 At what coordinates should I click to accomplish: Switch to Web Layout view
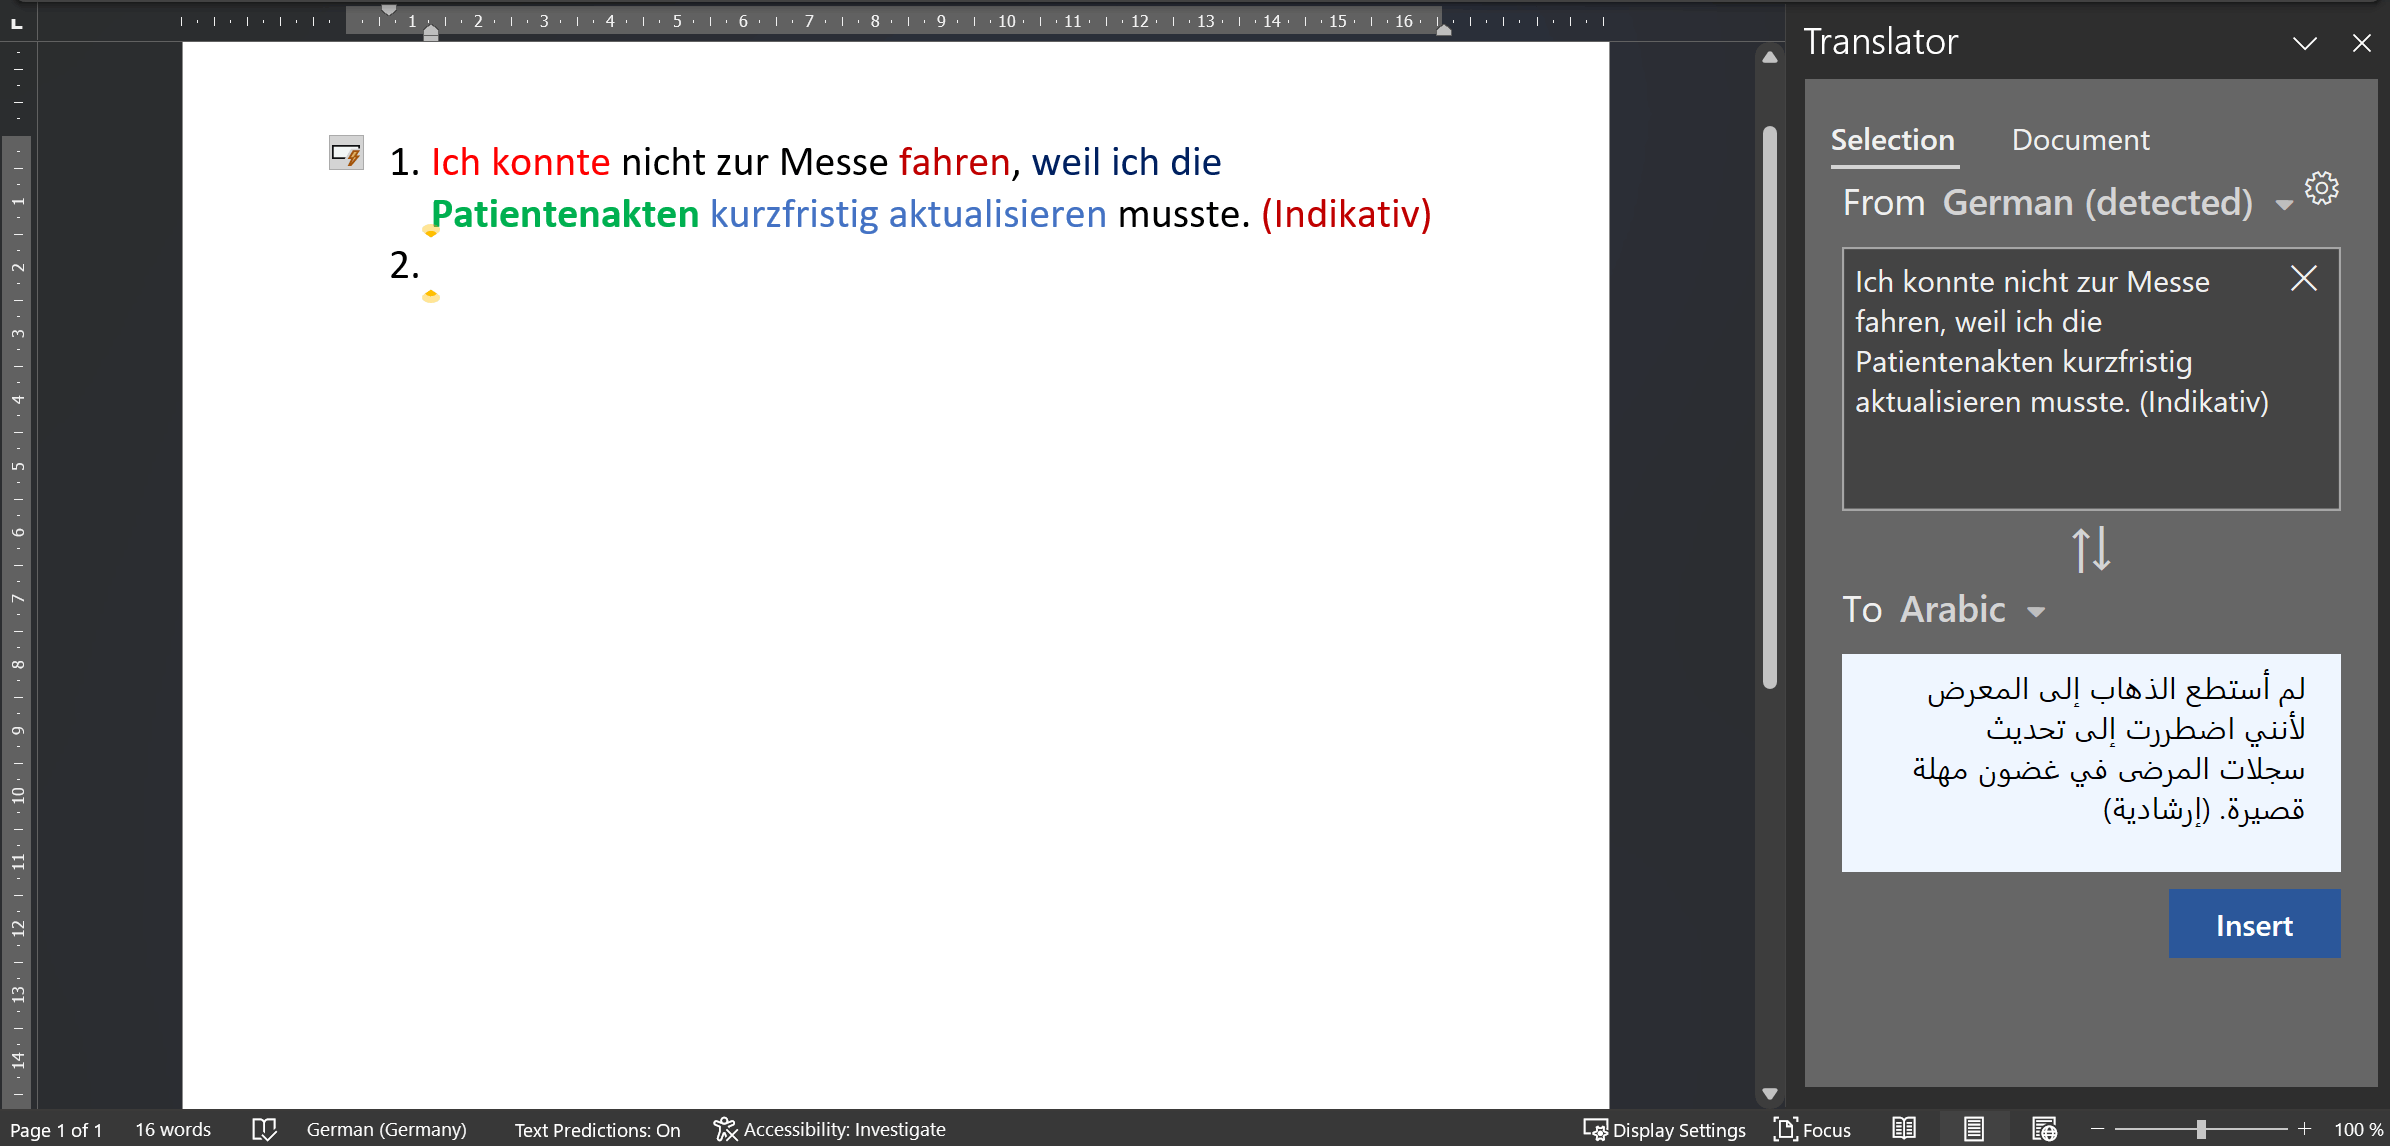pos(2044,1129)
